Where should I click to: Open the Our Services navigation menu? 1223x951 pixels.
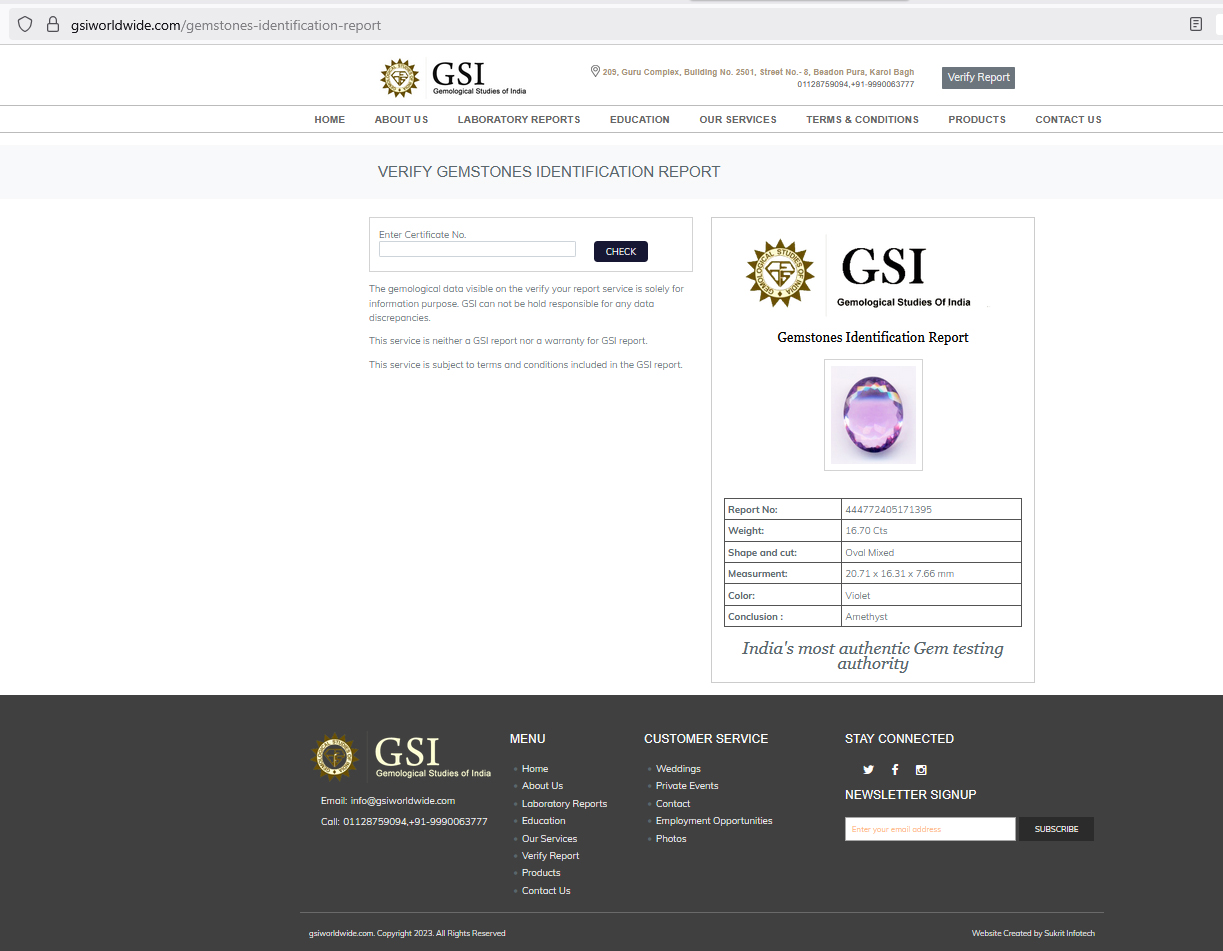point(737,120)
